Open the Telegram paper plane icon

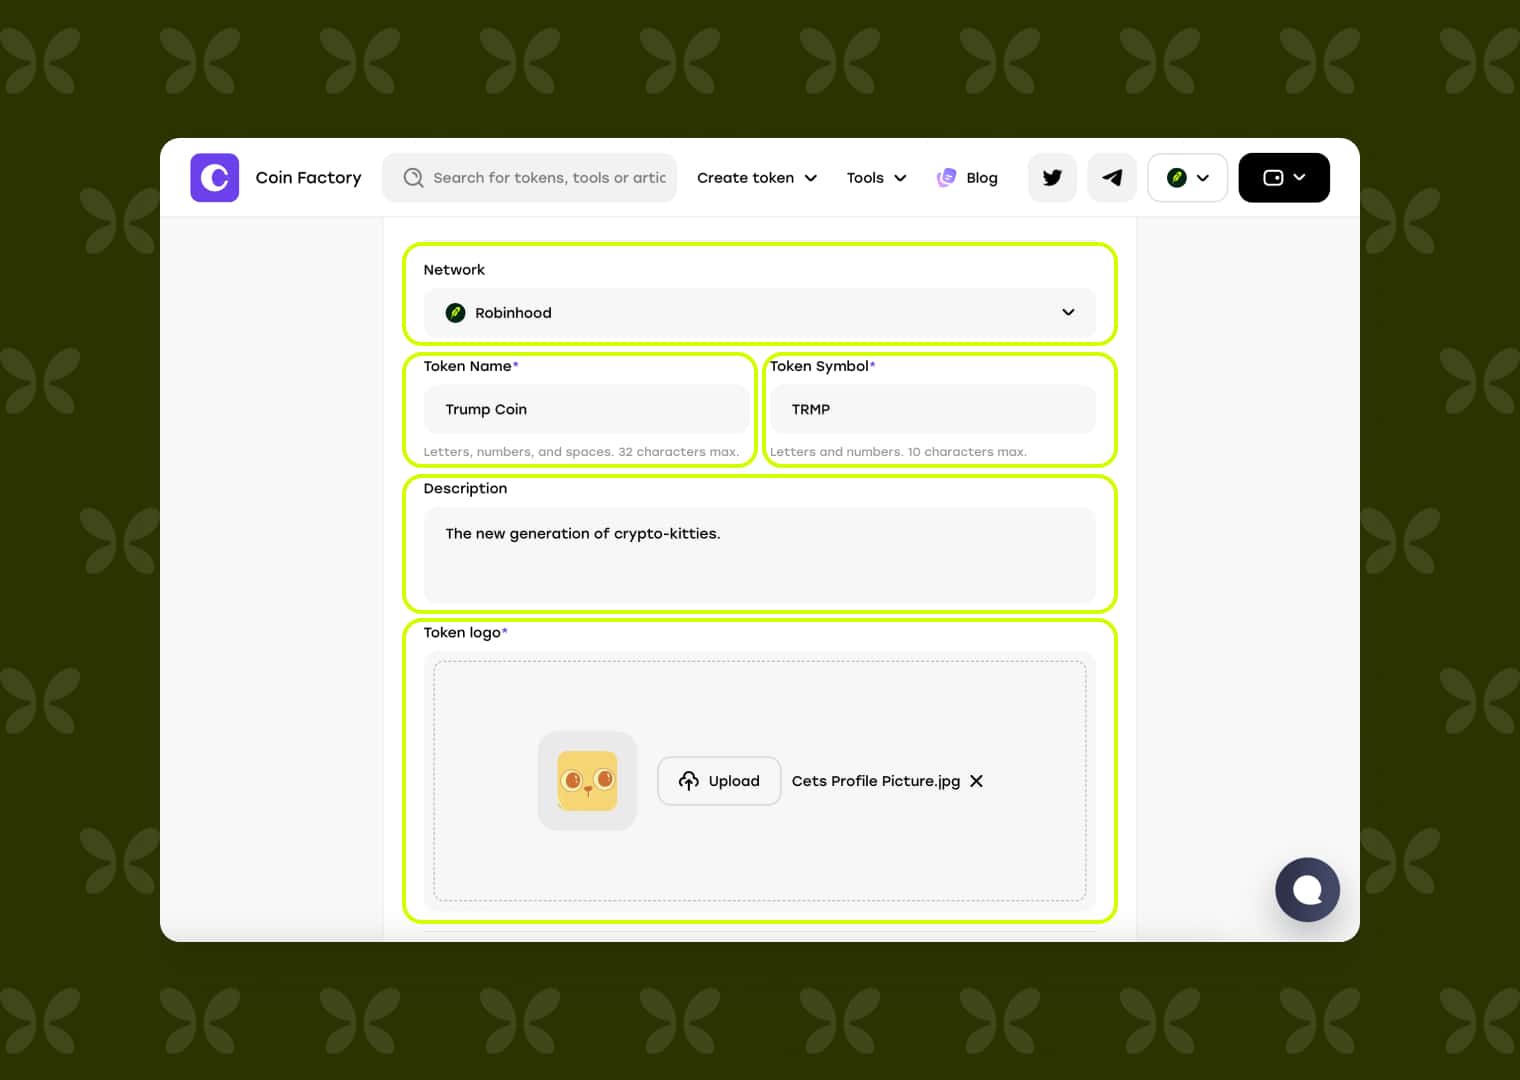click(1112, 178)
